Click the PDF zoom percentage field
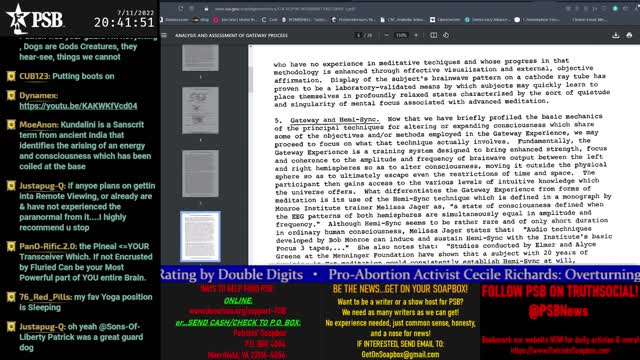640x360 pixels. (401, 36)
